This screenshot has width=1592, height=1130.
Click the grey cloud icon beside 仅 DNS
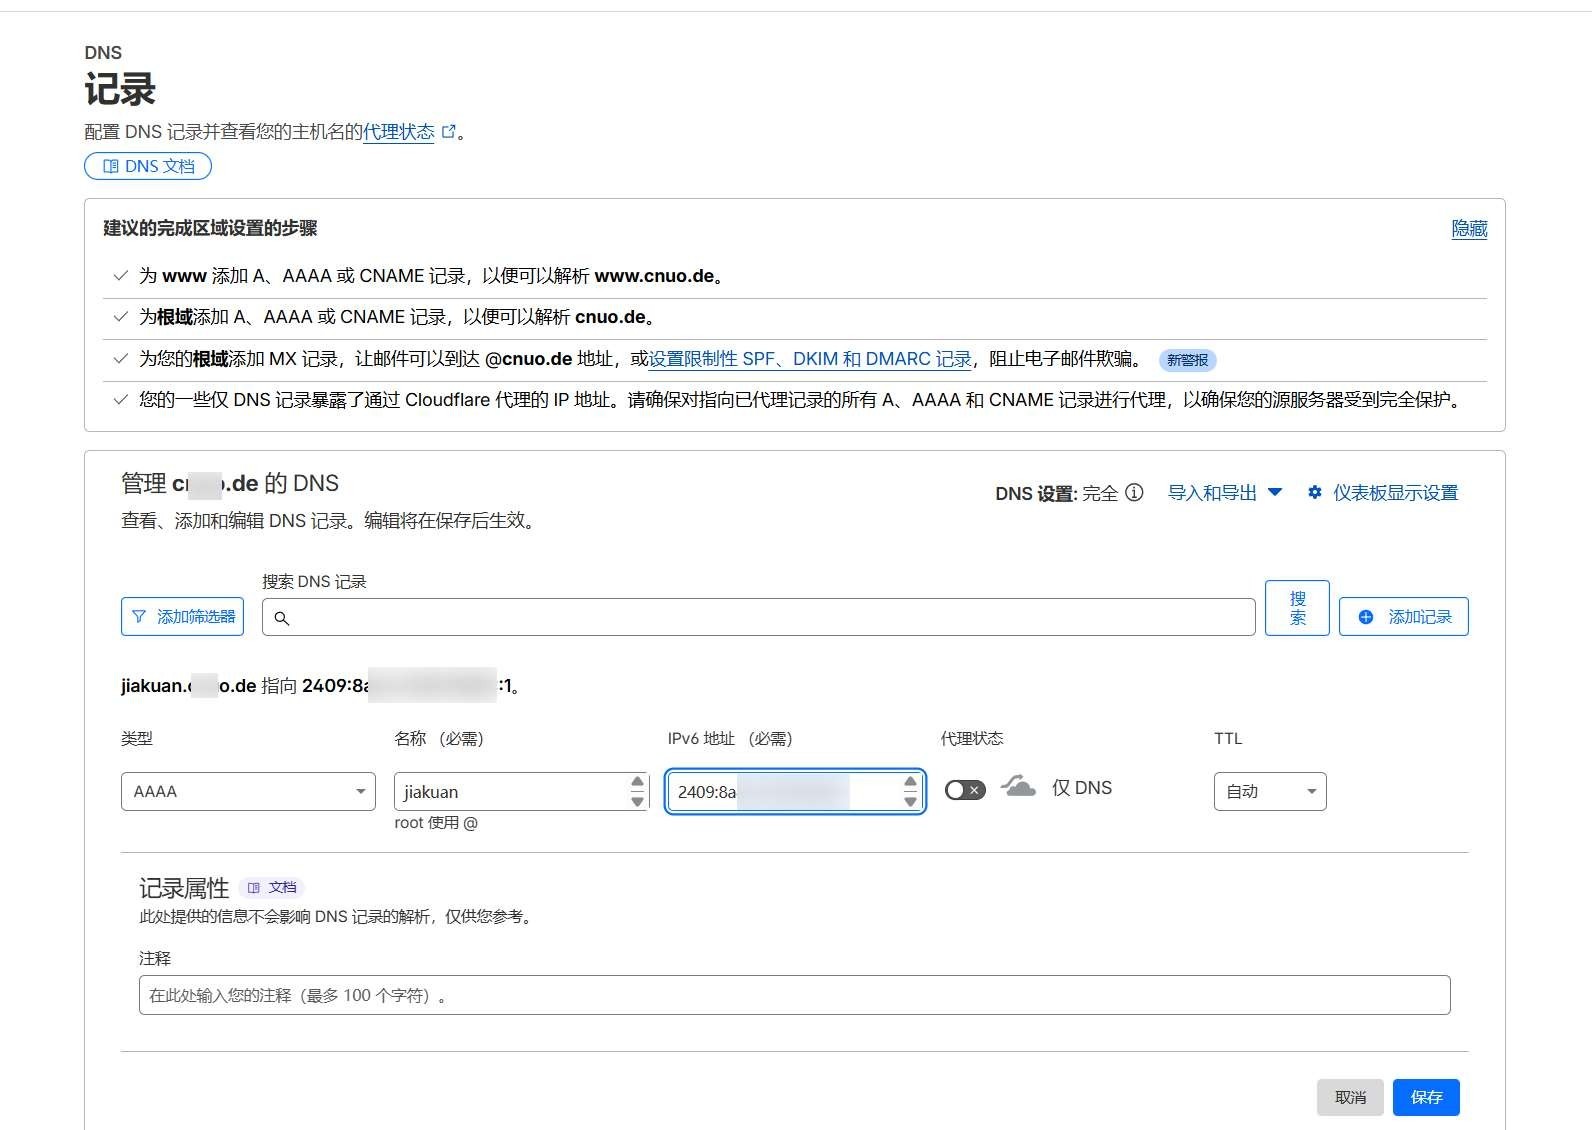(x=1018, y=786)
